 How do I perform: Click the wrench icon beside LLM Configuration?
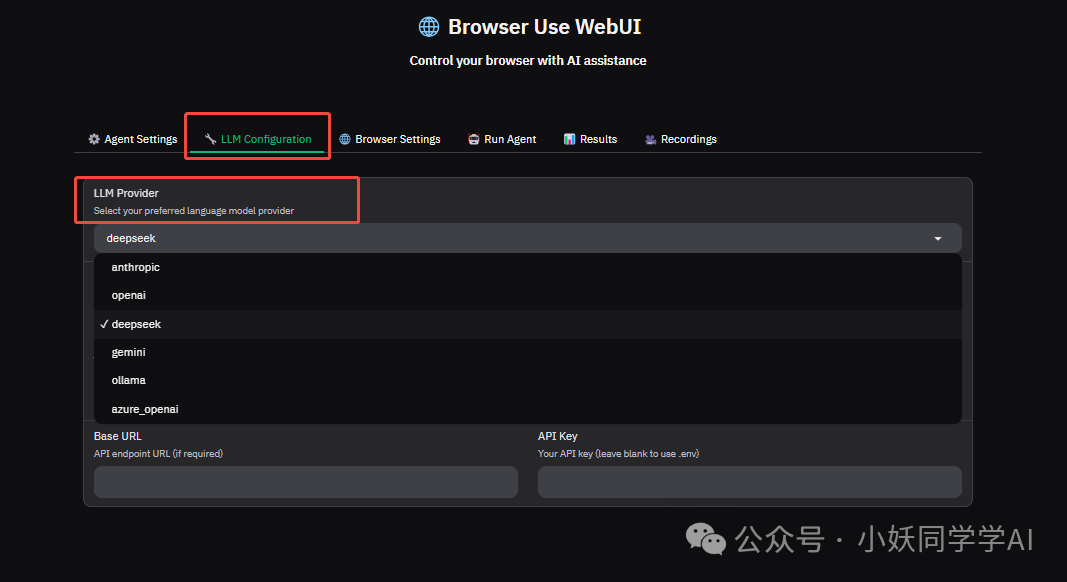(210, 139)
